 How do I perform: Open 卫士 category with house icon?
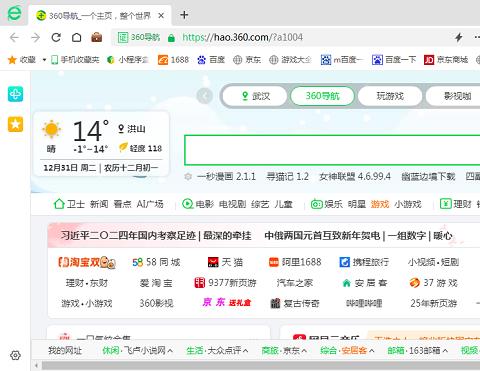(69, 204)
